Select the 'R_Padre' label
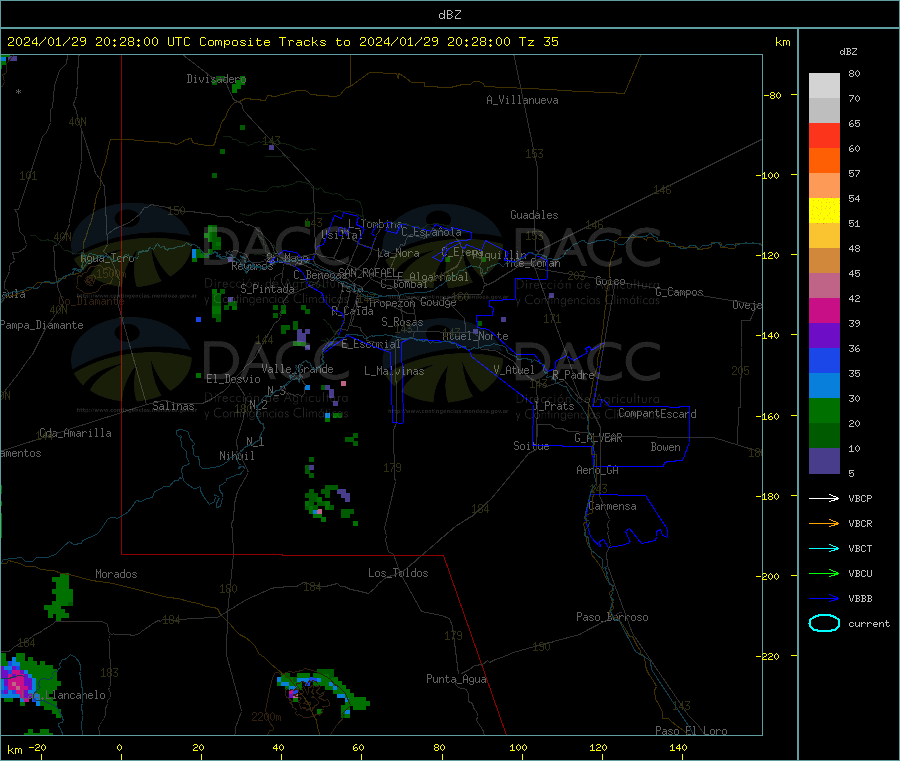 tap(573, 375)
